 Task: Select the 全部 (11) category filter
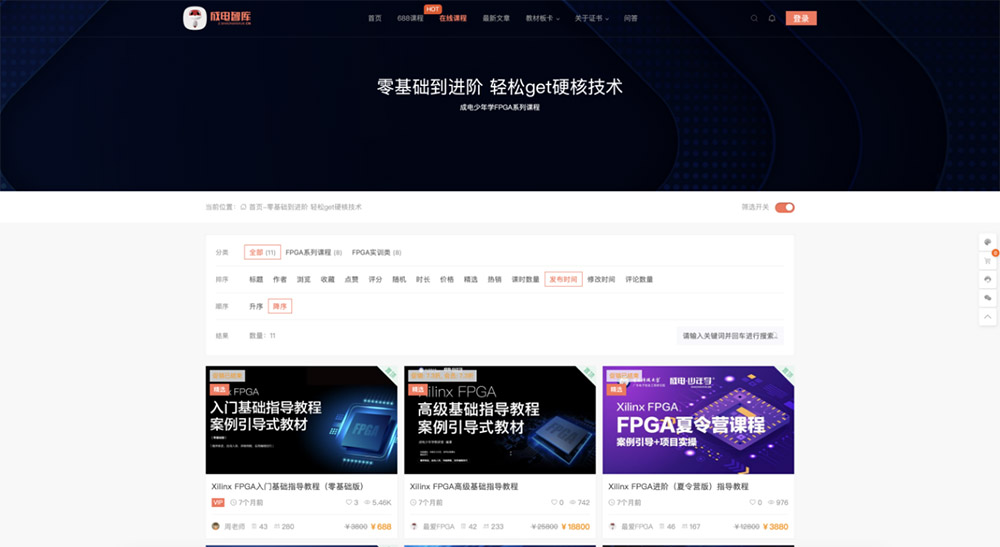[262, 252]
